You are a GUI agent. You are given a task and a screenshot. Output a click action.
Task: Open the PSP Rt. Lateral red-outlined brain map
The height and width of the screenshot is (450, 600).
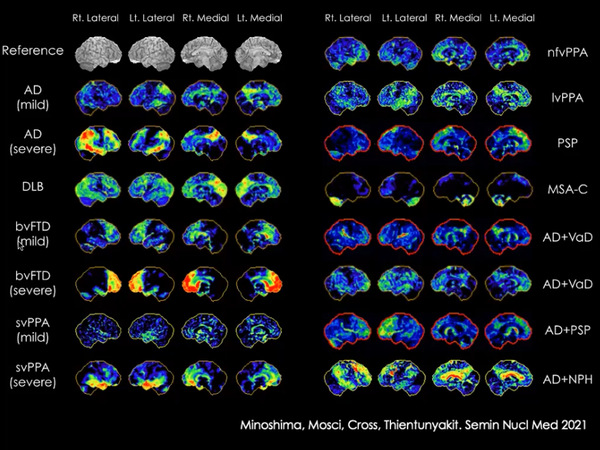click(x=347, y=143)
